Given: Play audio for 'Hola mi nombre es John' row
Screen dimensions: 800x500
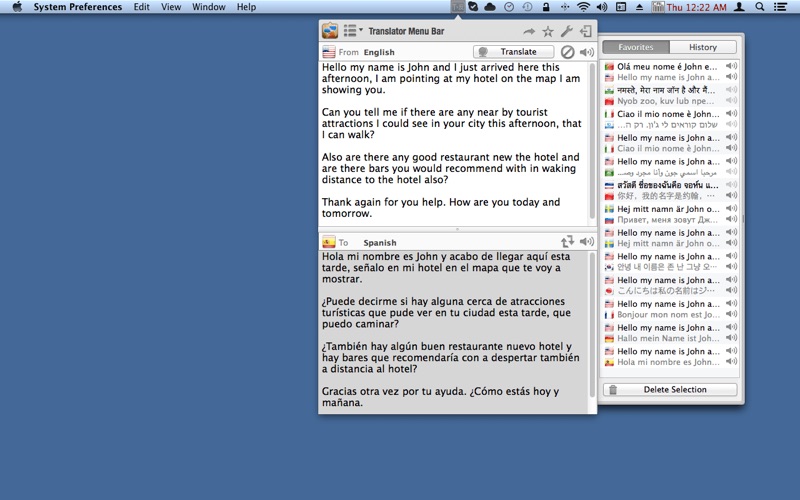Looking at the screenshot, I should 732,362.
